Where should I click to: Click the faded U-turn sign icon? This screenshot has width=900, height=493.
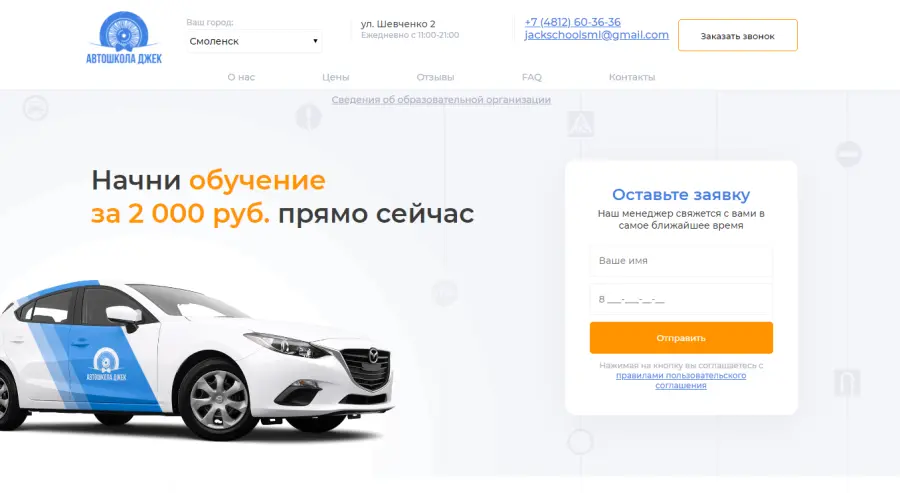pos(847,383)
